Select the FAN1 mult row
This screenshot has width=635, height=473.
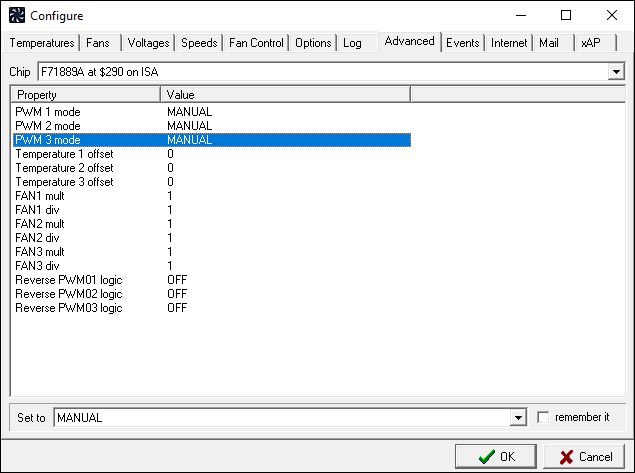click(212, 196)
